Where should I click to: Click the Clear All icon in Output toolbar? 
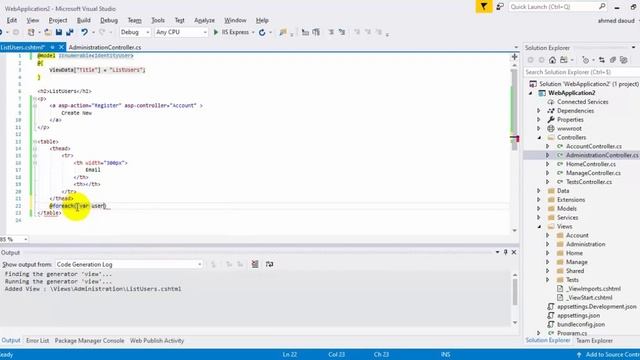tap(255, 264)
